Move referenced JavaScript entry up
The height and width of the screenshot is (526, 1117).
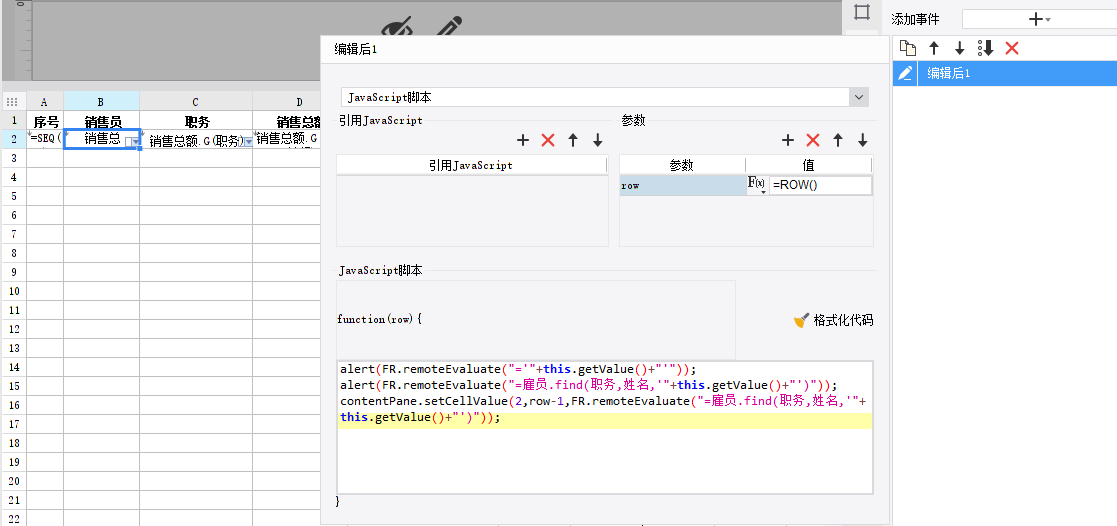(573, 140)
